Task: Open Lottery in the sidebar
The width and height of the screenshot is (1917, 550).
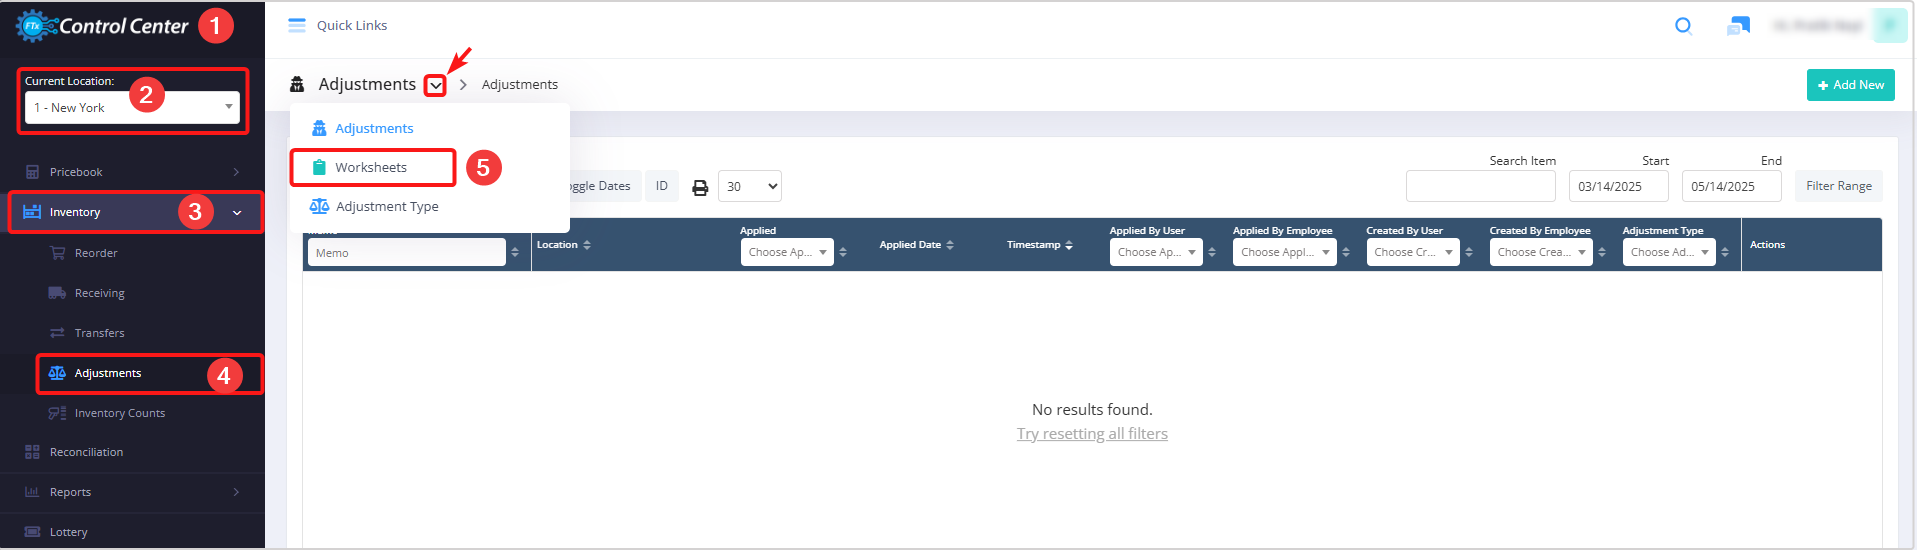Action: (69, 532)
